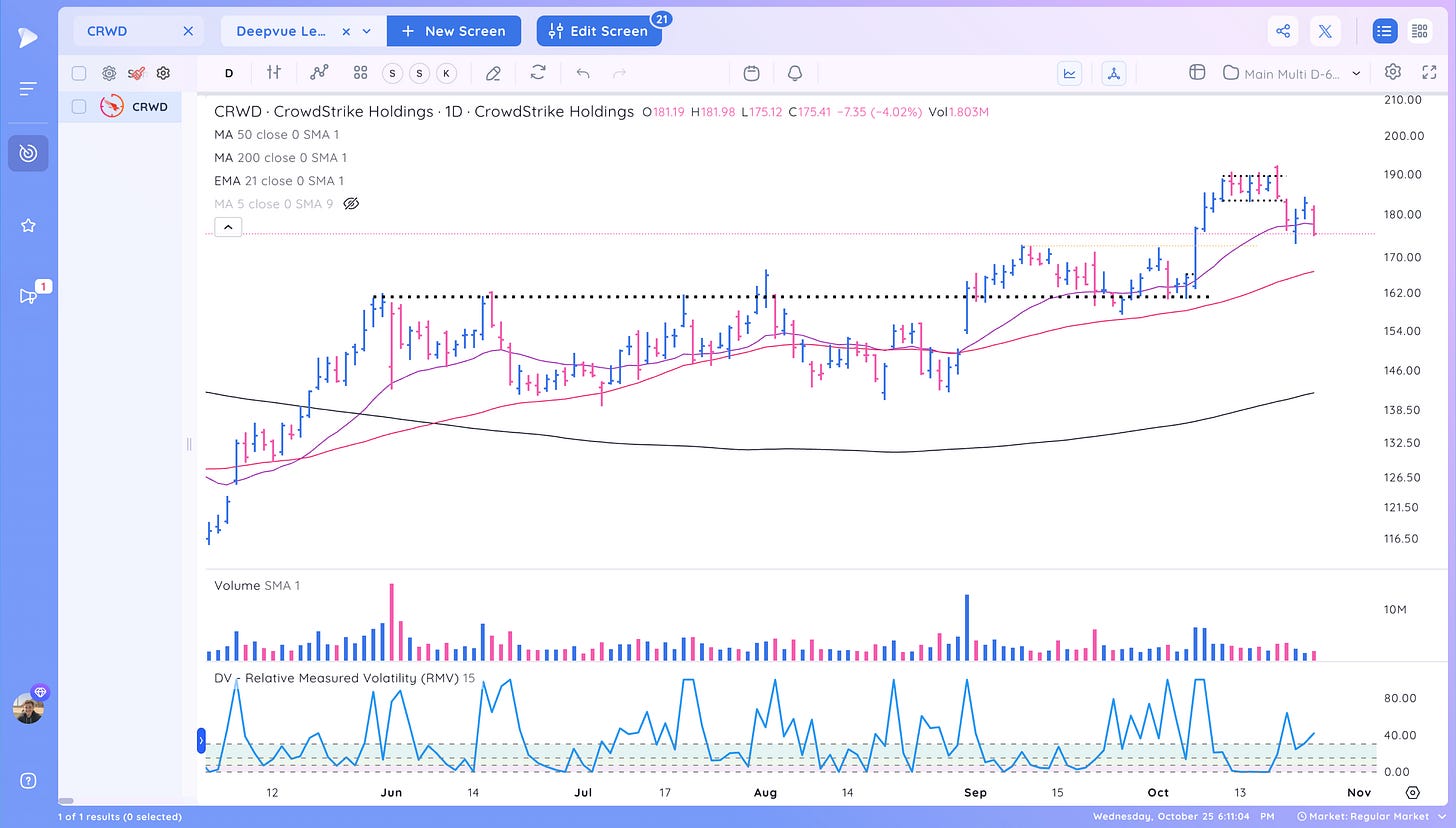Open the star favorites icon in sidebar

[28, 226]
